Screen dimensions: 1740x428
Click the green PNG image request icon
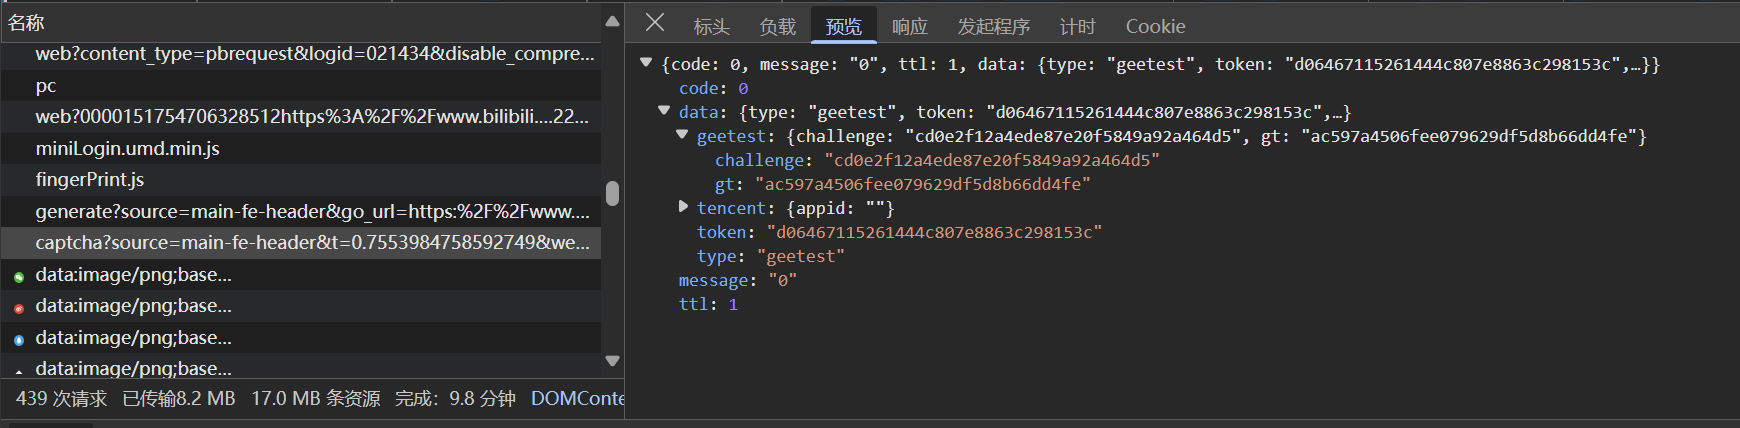click(19, 277)
